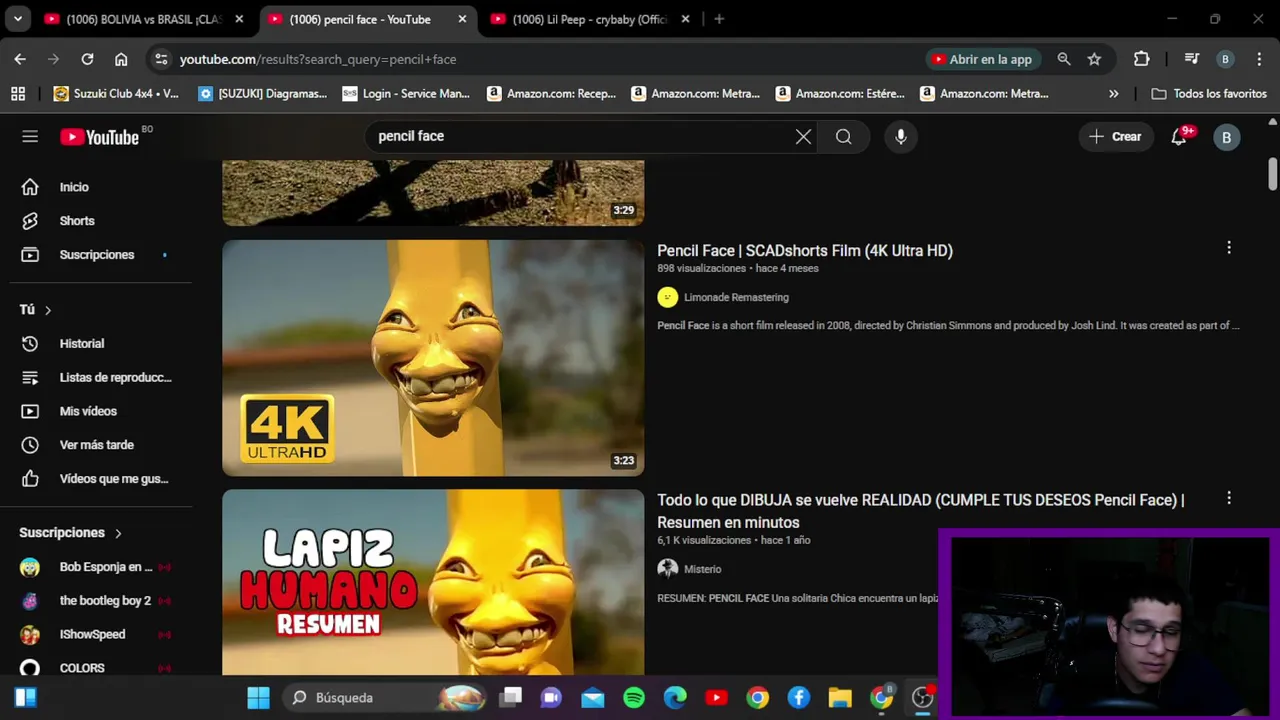Click Abrir en la app button
Viewport: 1280px width, 720px height.
[x=982, y=59]
